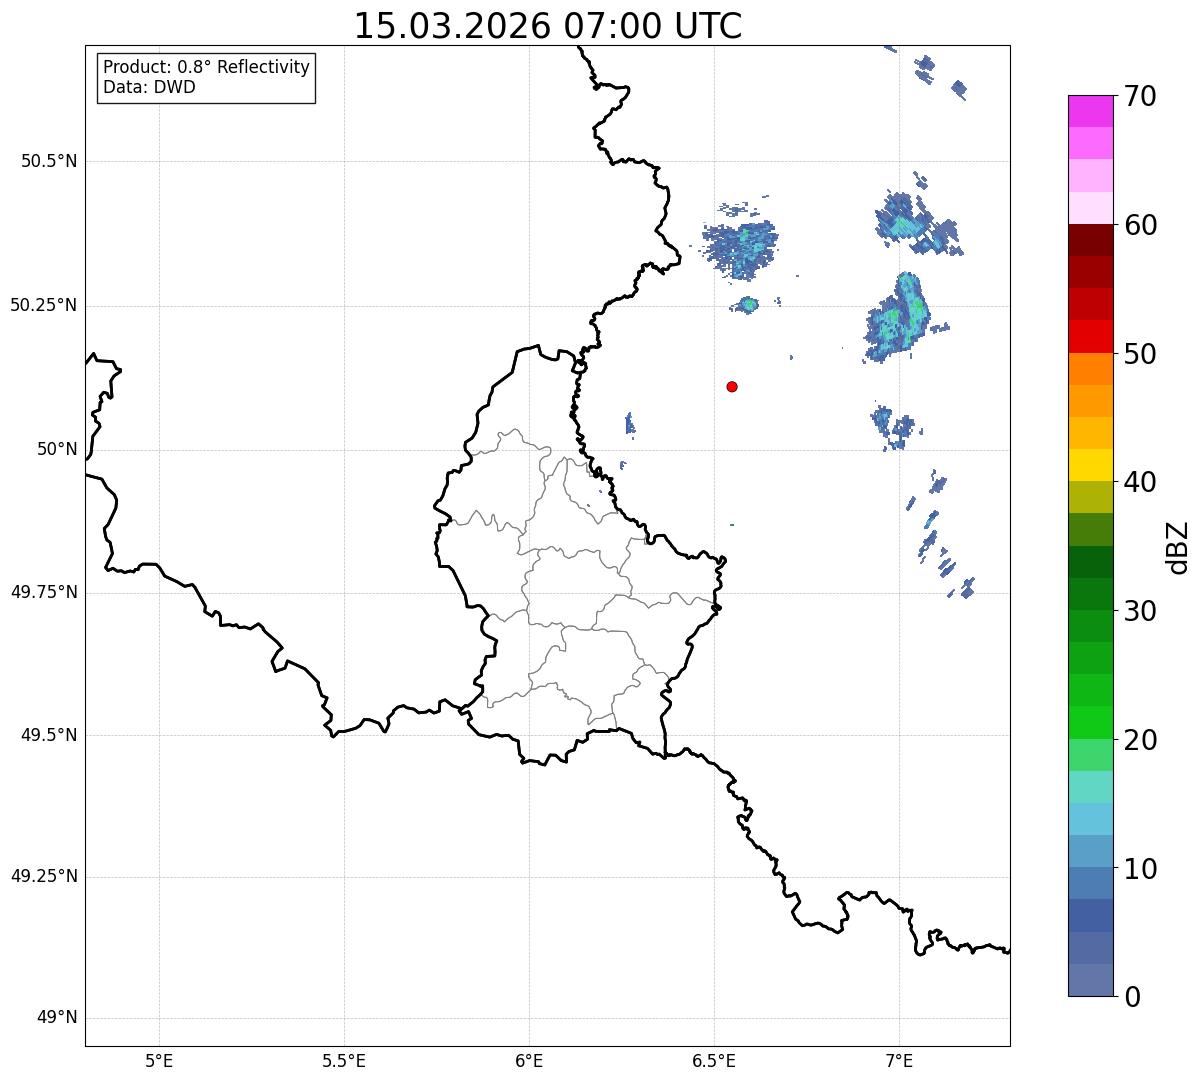Click the radar echo cell near 50.35°N 6.6°E
The image size is (1202, 1081).
pyautogui.click(x=741, y=246)
